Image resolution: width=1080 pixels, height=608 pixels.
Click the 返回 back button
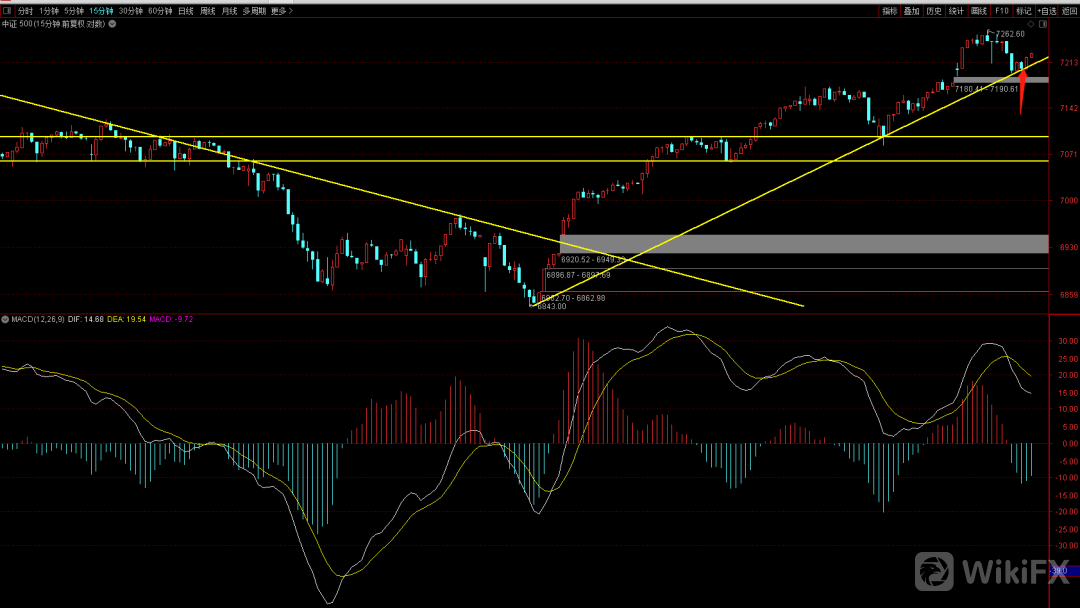pyautogui.click(x=1069, y=11)
